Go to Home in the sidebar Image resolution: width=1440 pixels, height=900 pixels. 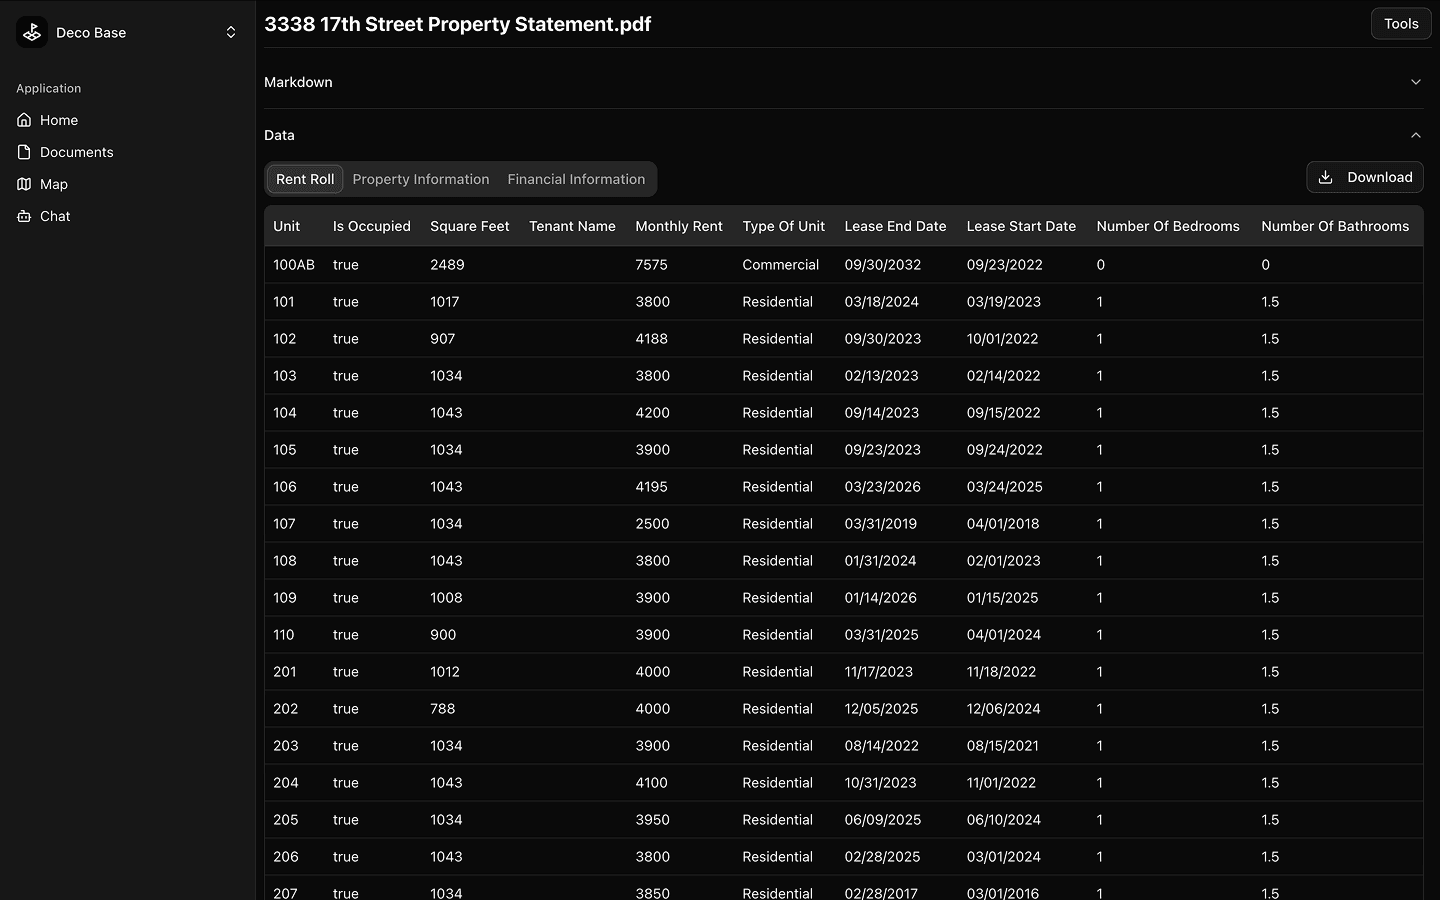point(128,120)
